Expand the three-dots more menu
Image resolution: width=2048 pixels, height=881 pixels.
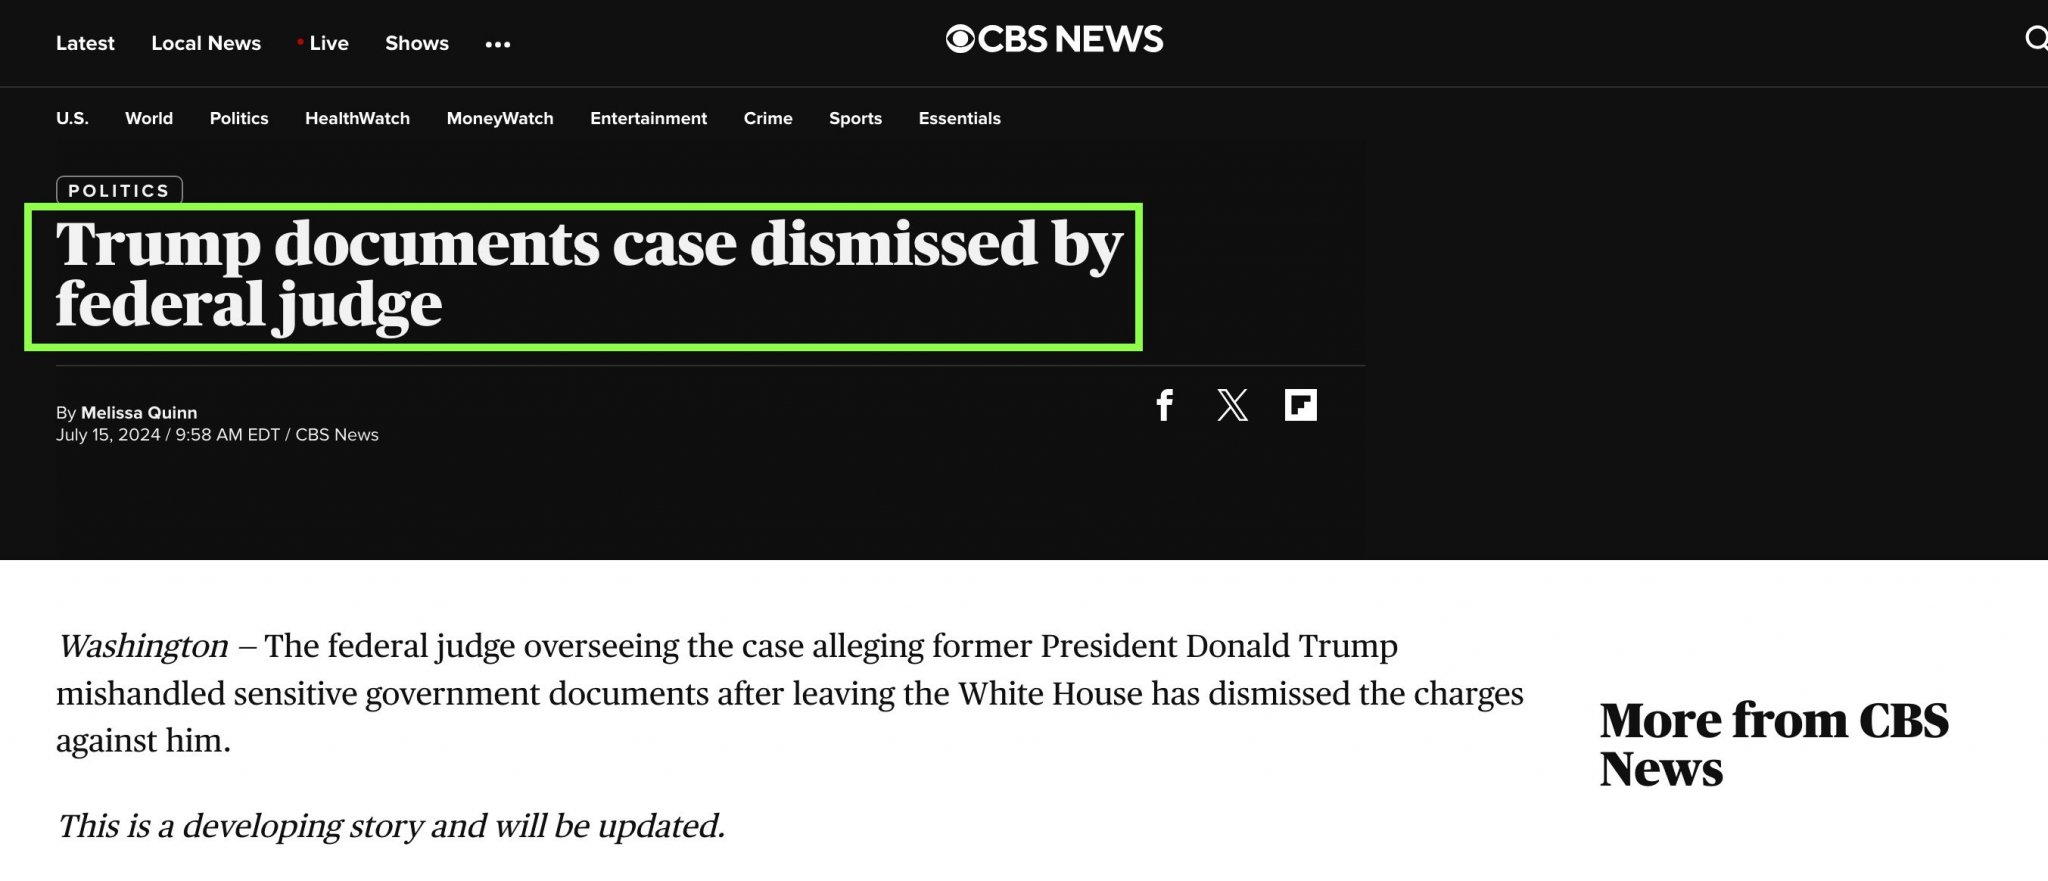pyautogui.click(x=498, y=44)
